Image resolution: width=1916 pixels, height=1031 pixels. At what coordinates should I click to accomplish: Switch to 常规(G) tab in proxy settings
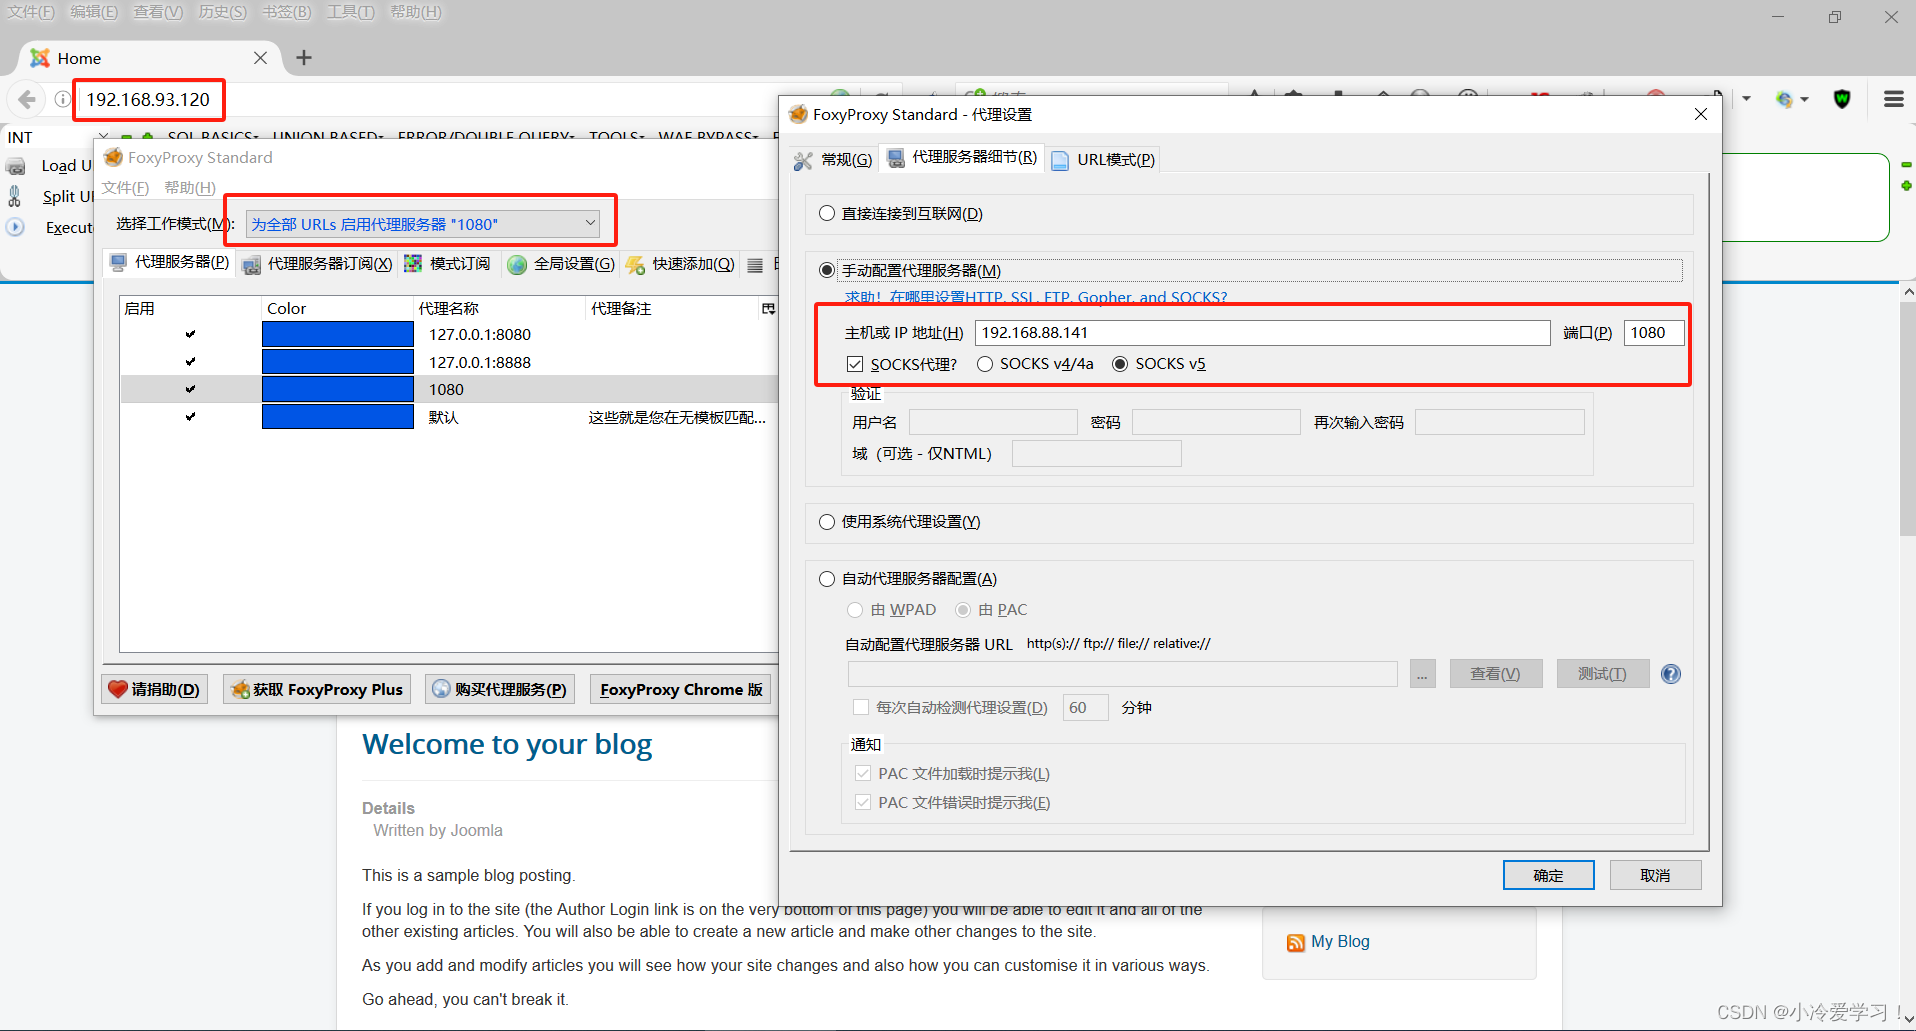834,159
